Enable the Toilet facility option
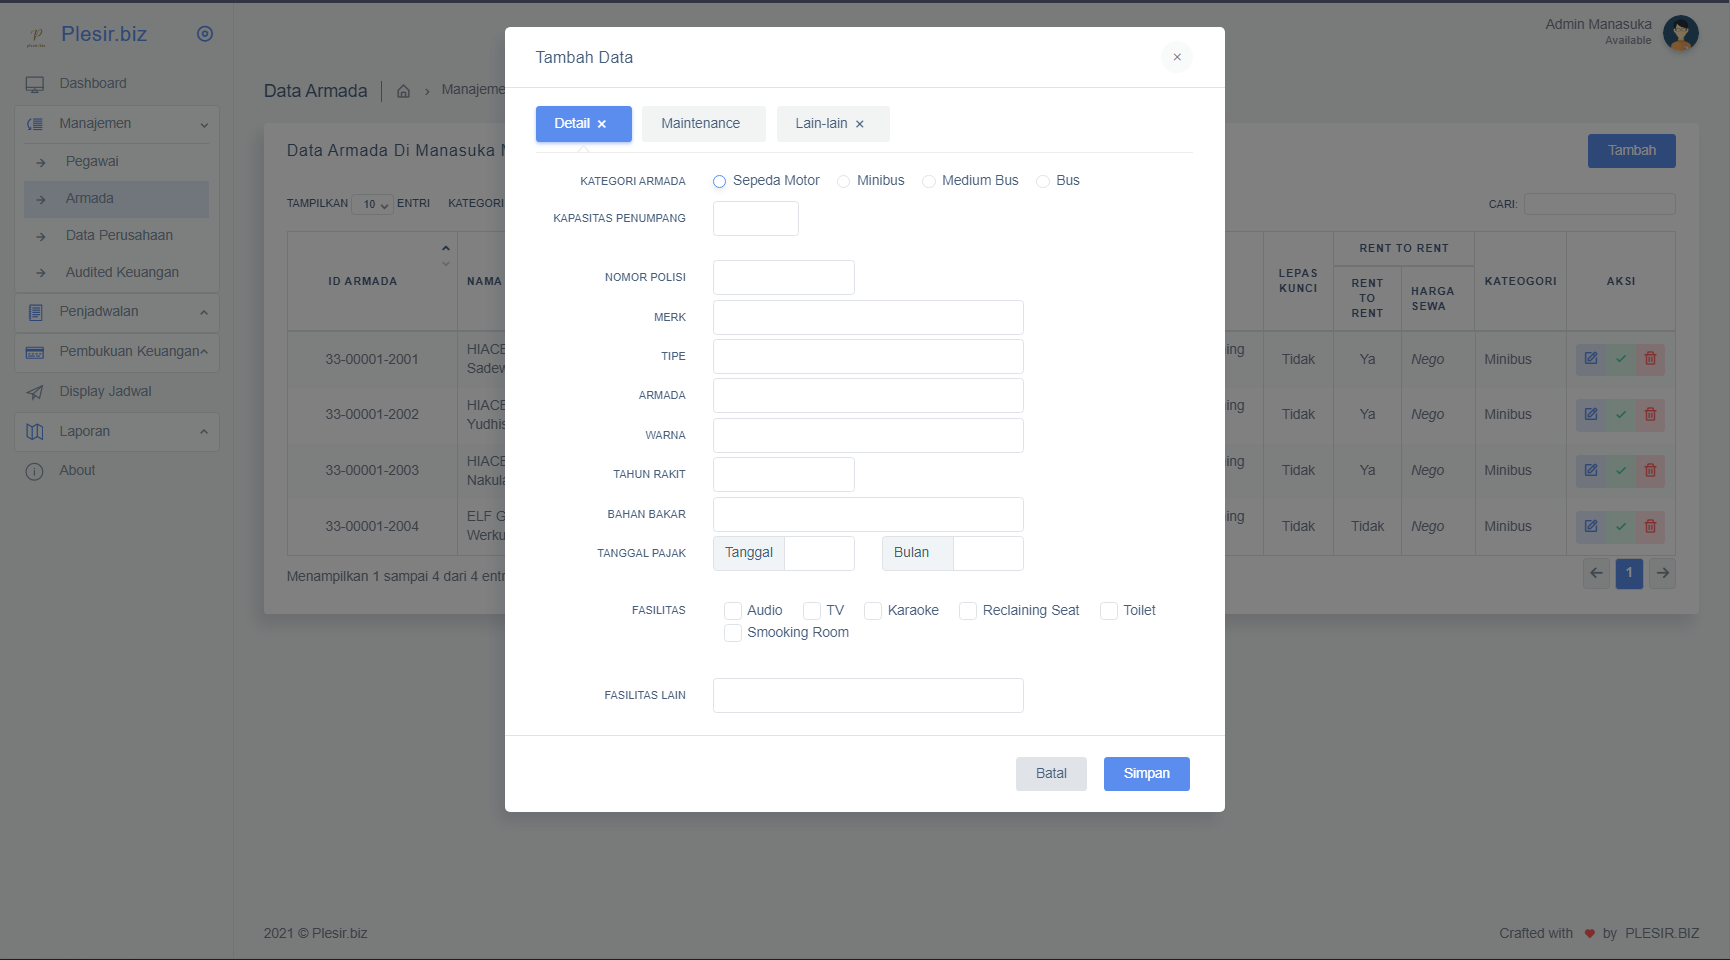Screen dimensions: 1730x960 click(x=1108, y=610)
